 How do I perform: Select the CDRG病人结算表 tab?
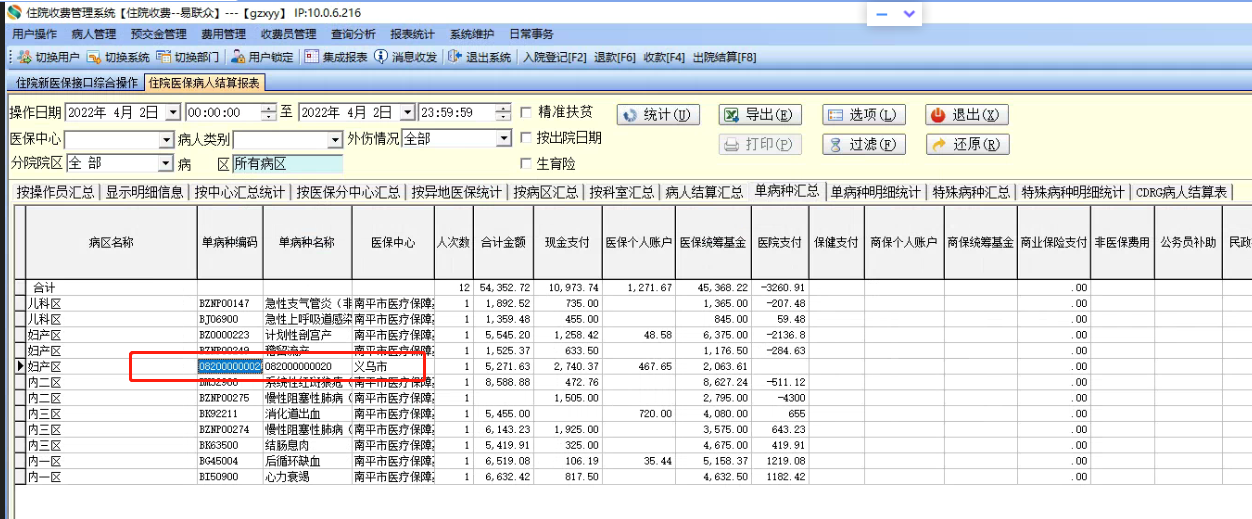pos(1182,193)
